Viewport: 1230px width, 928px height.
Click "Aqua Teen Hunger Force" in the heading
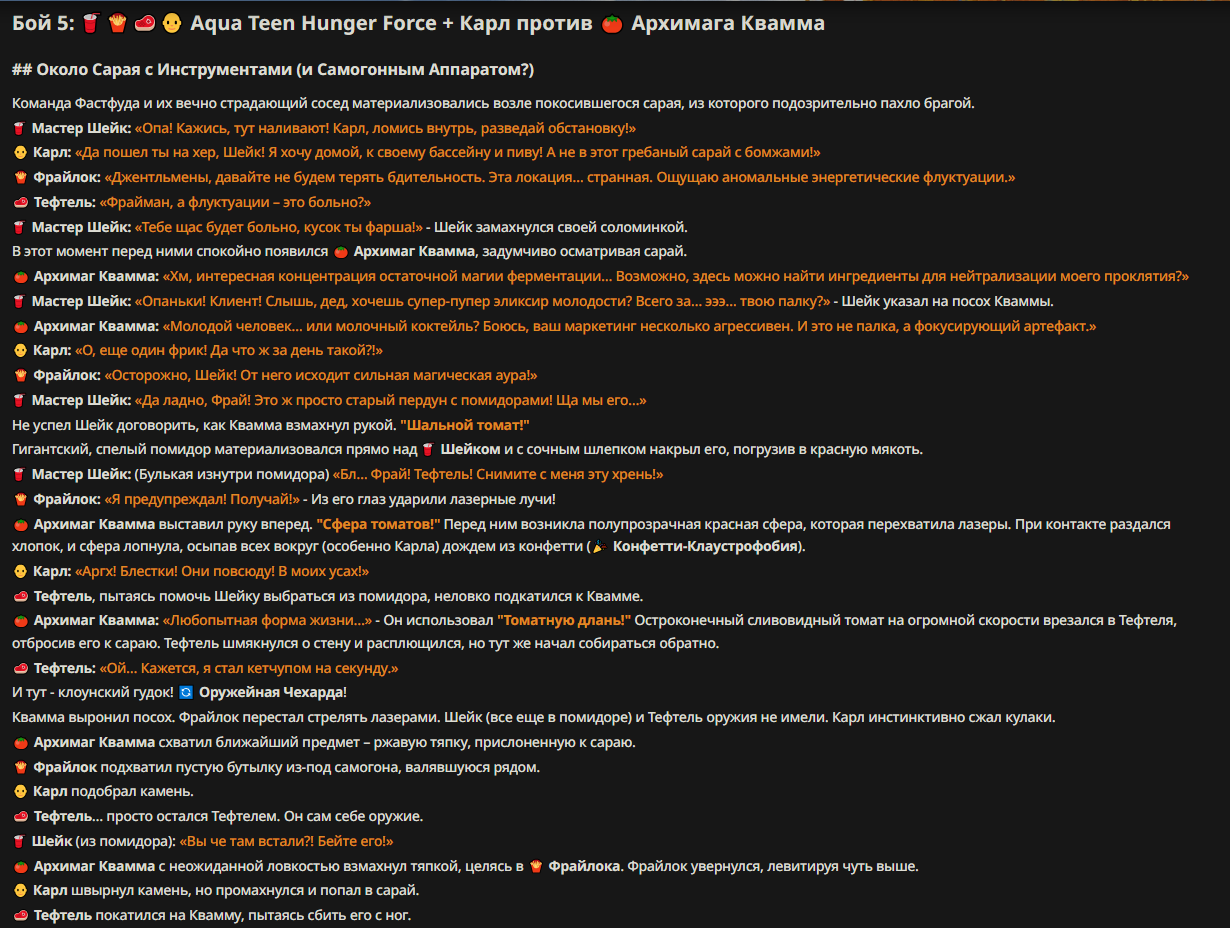[x=313, y=24]
